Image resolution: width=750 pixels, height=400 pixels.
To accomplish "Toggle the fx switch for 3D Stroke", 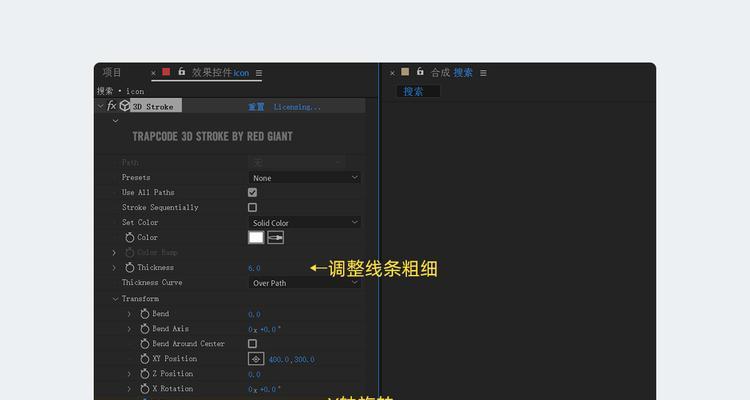I will tap(111, 106).
